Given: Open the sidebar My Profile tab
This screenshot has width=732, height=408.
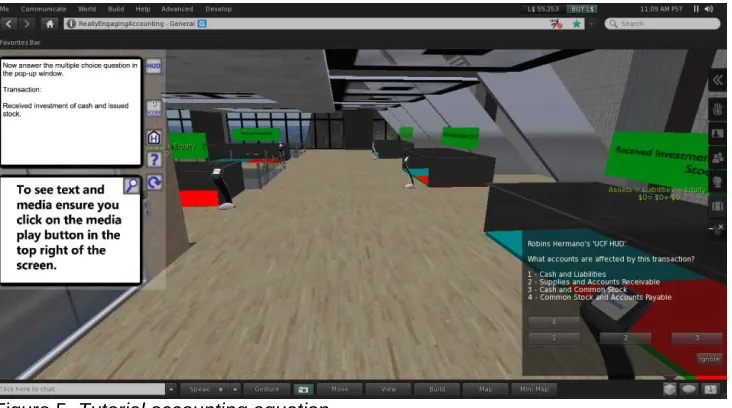Looking at the screenshot, I should click(718, 134).
